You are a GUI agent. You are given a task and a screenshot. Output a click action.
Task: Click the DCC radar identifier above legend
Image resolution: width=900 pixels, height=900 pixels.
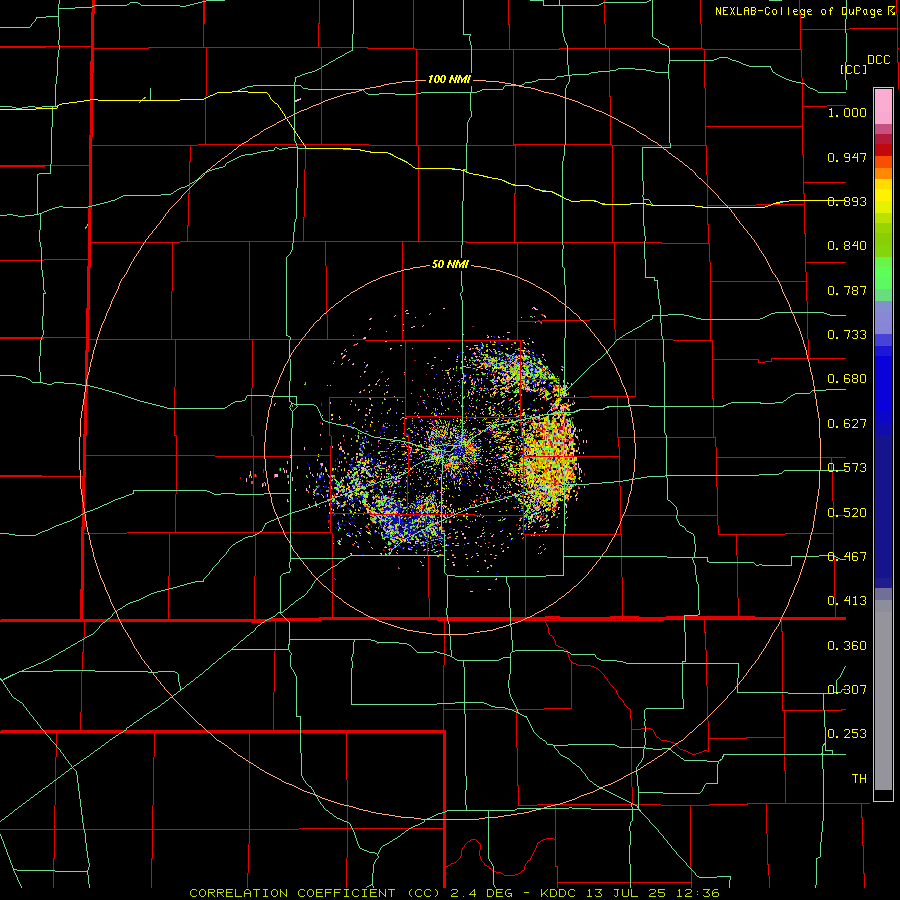point(878,60)
